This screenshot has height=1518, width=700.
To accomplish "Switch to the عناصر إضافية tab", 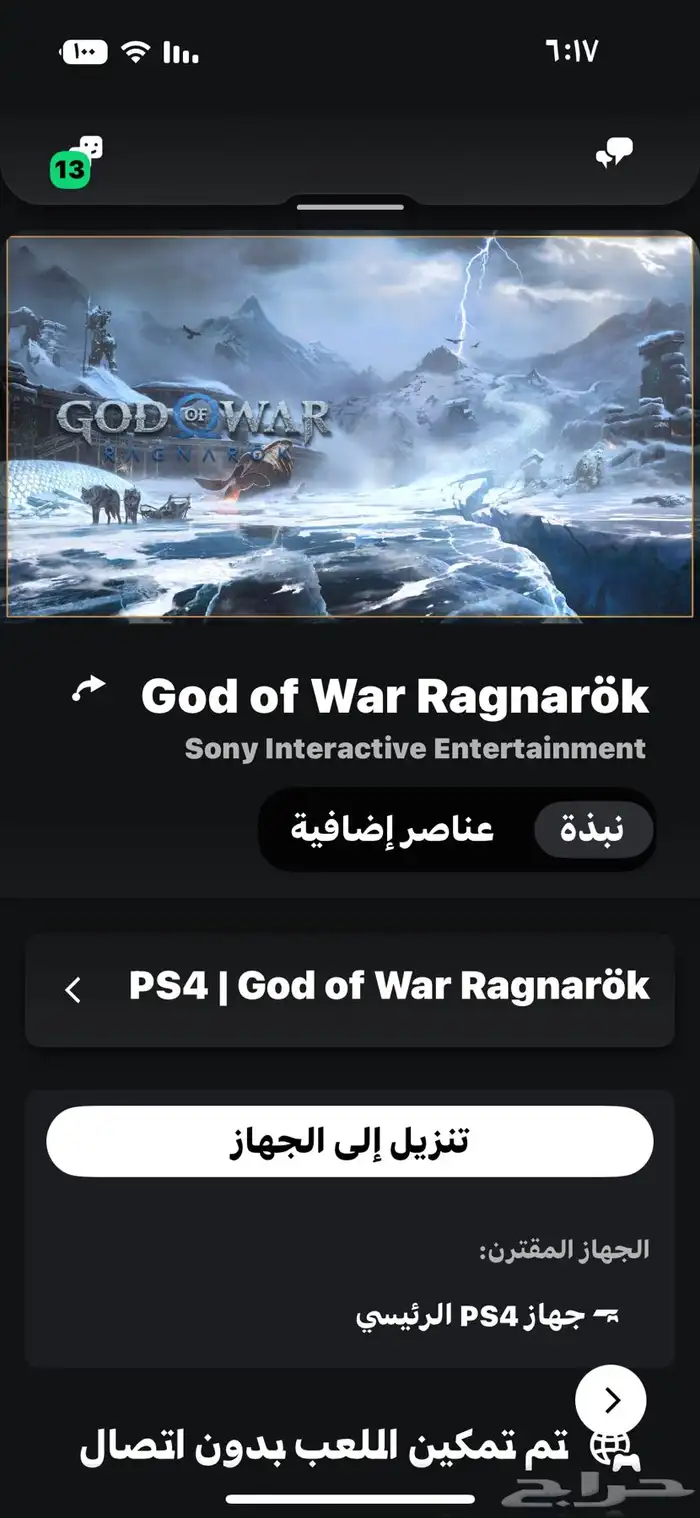I will (x=392, y=830).
